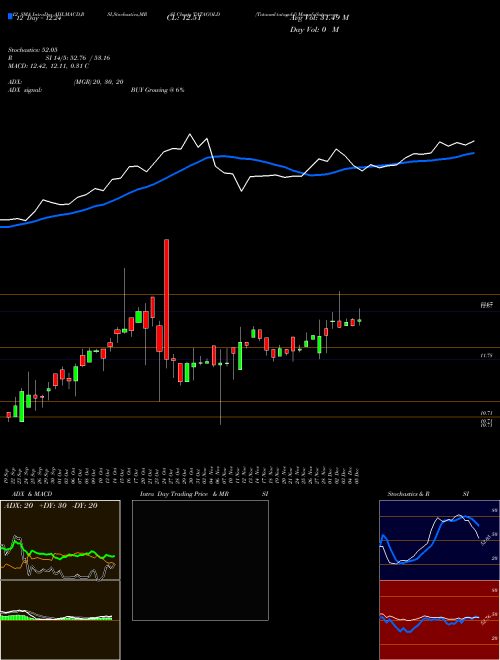Image resolution: width=500 pixels, height=660 pixels.
Task: Click the tallest red candlestick on the price chart
Action: pos(167,299)
